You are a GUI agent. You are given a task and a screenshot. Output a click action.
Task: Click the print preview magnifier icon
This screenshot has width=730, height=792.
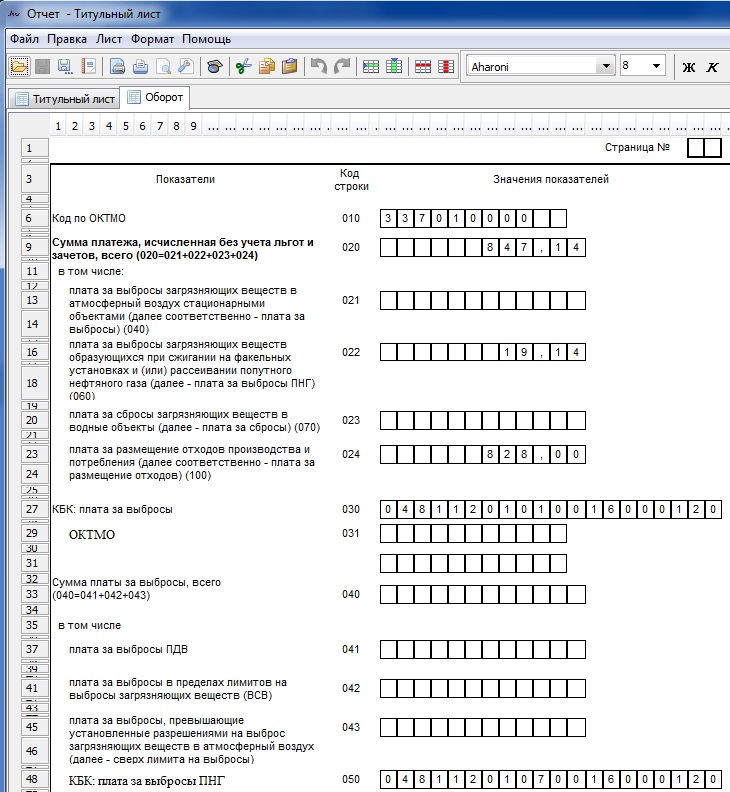[x=163, y=67]
